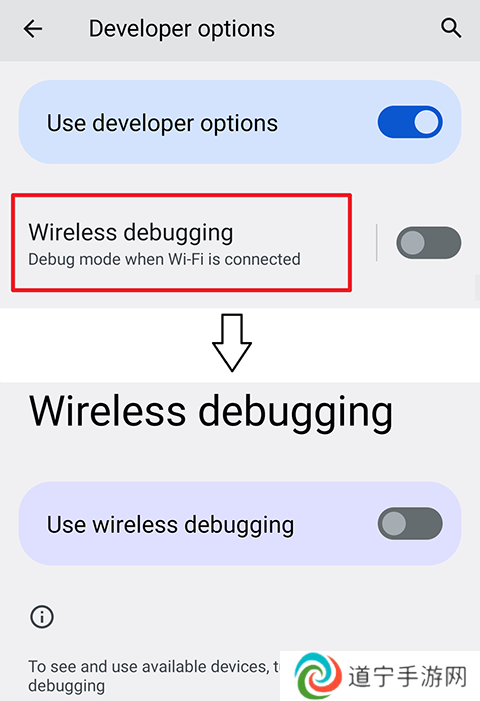Switch on Use wireless debugging toggle
Screen dimensions: 480x701
pos(410,524)
